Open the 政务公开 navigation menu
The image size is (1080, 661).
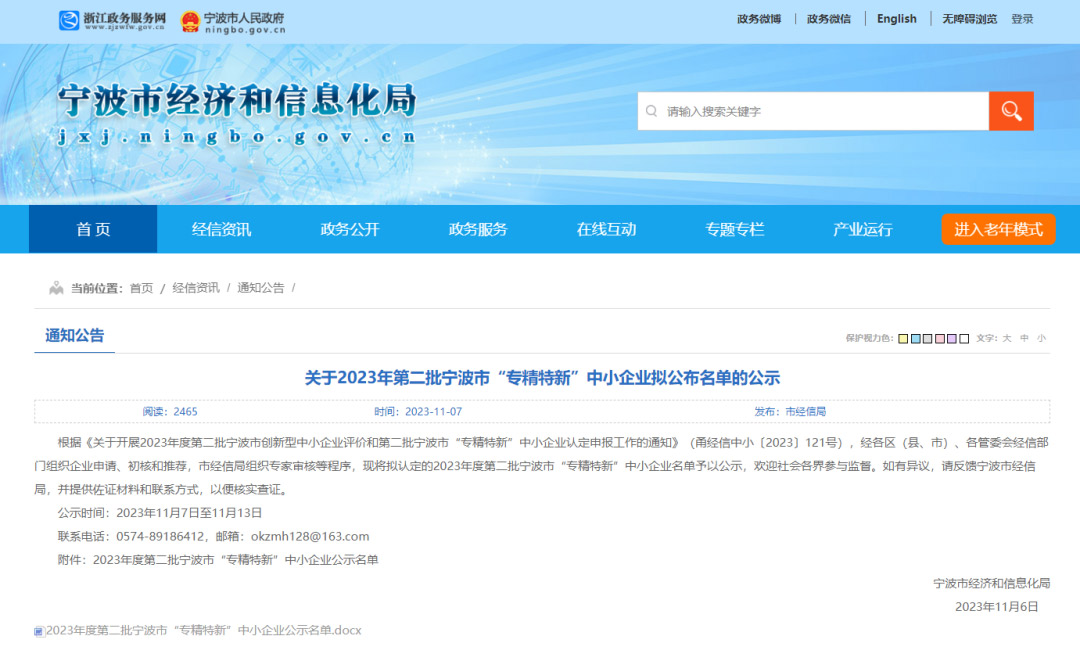(350, 230)
